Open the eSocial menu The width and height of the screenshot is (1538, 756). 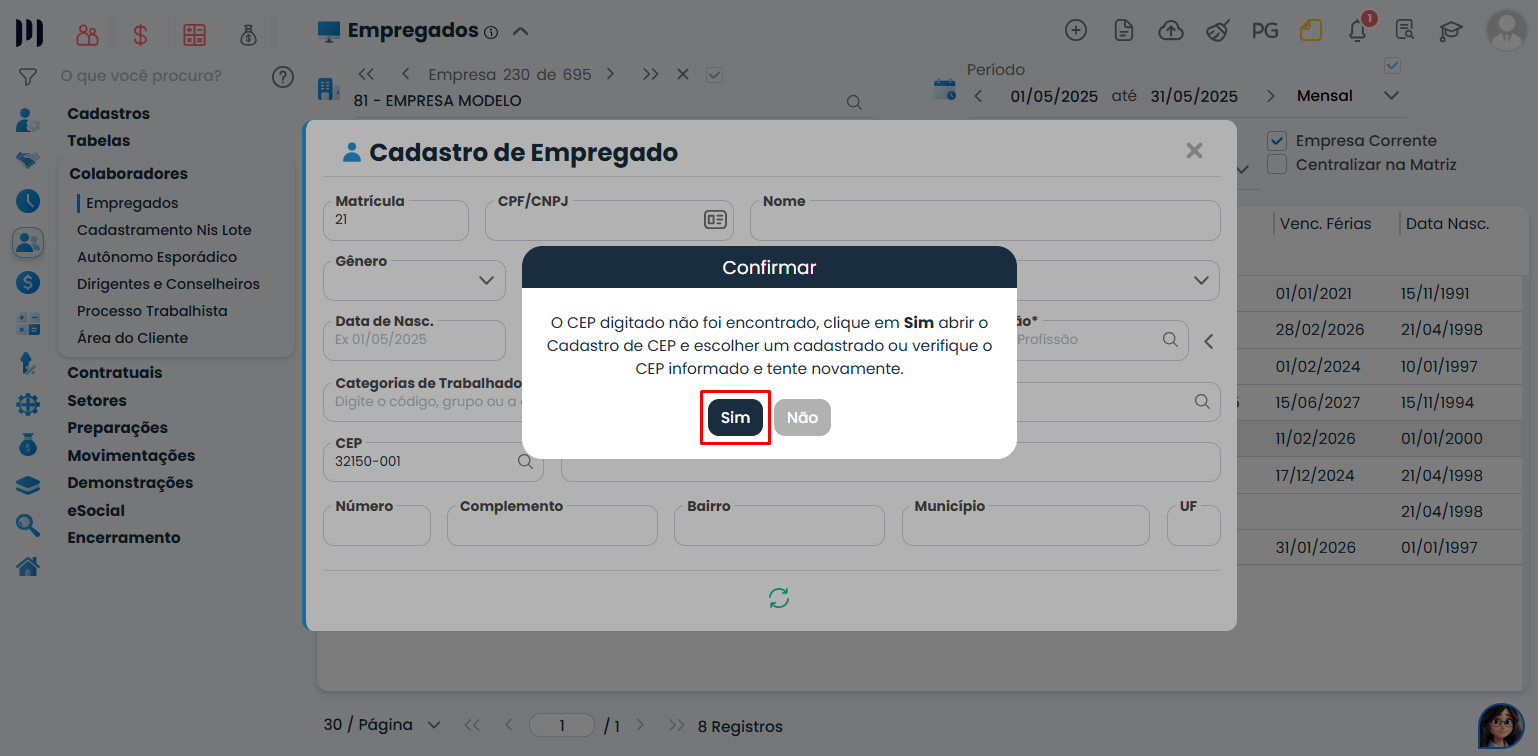(96, 511)
